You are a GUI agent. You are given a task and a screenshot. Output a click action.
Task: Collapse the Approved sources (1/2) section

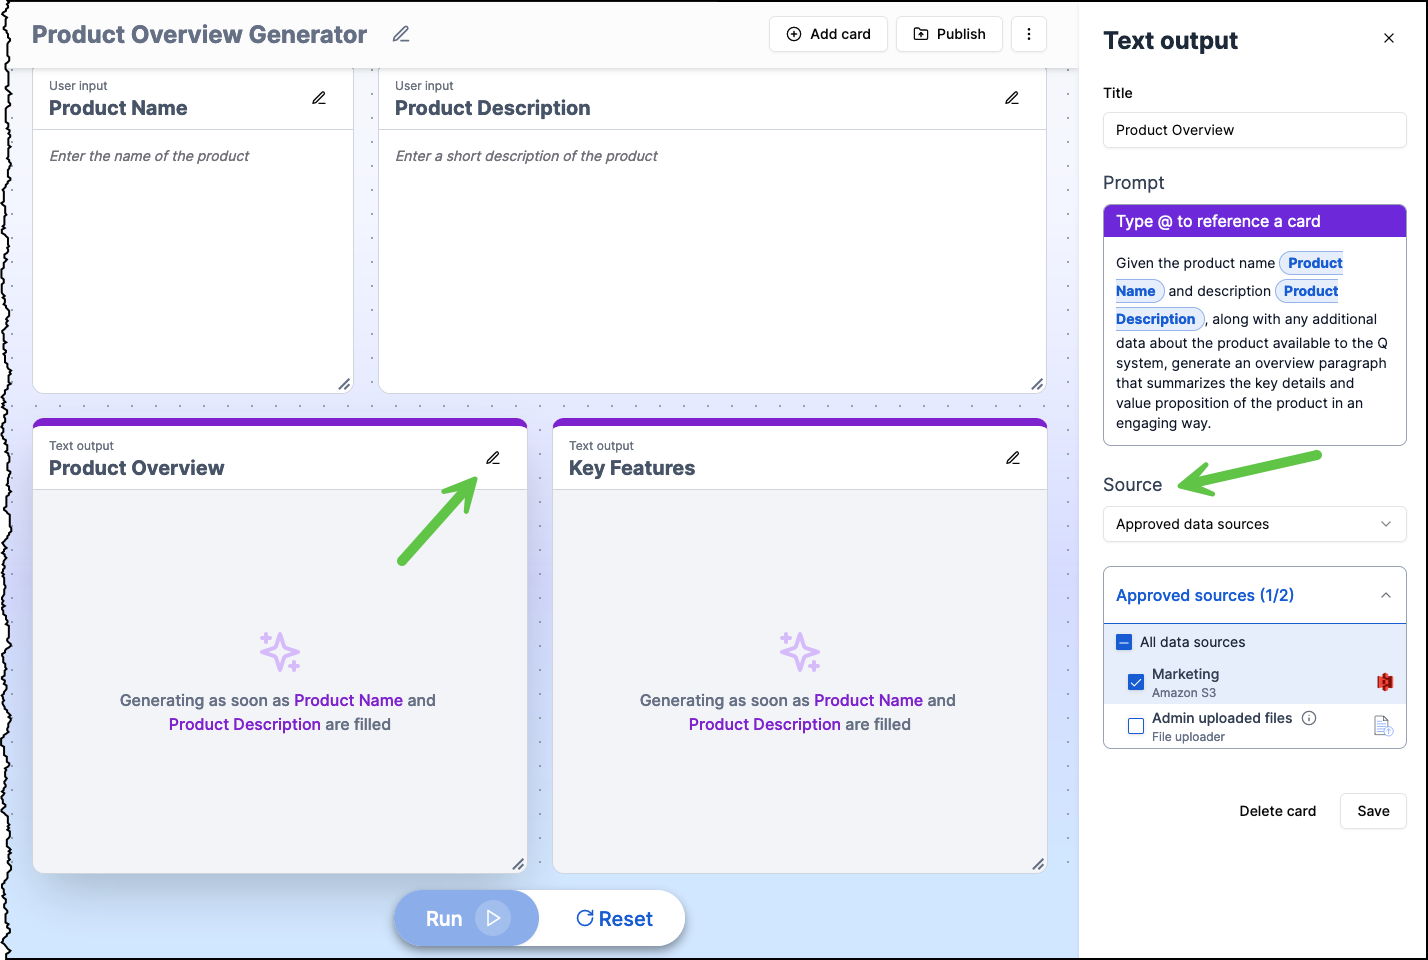(1254, 595)
